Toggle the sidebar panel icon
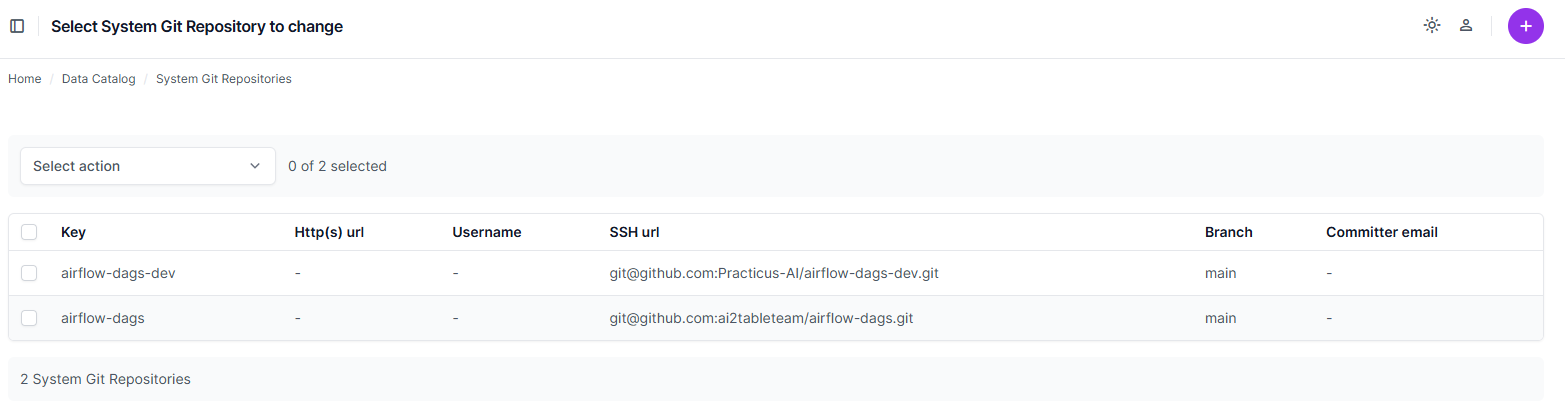Screen dimensions: 1565x409 point(17,26)
